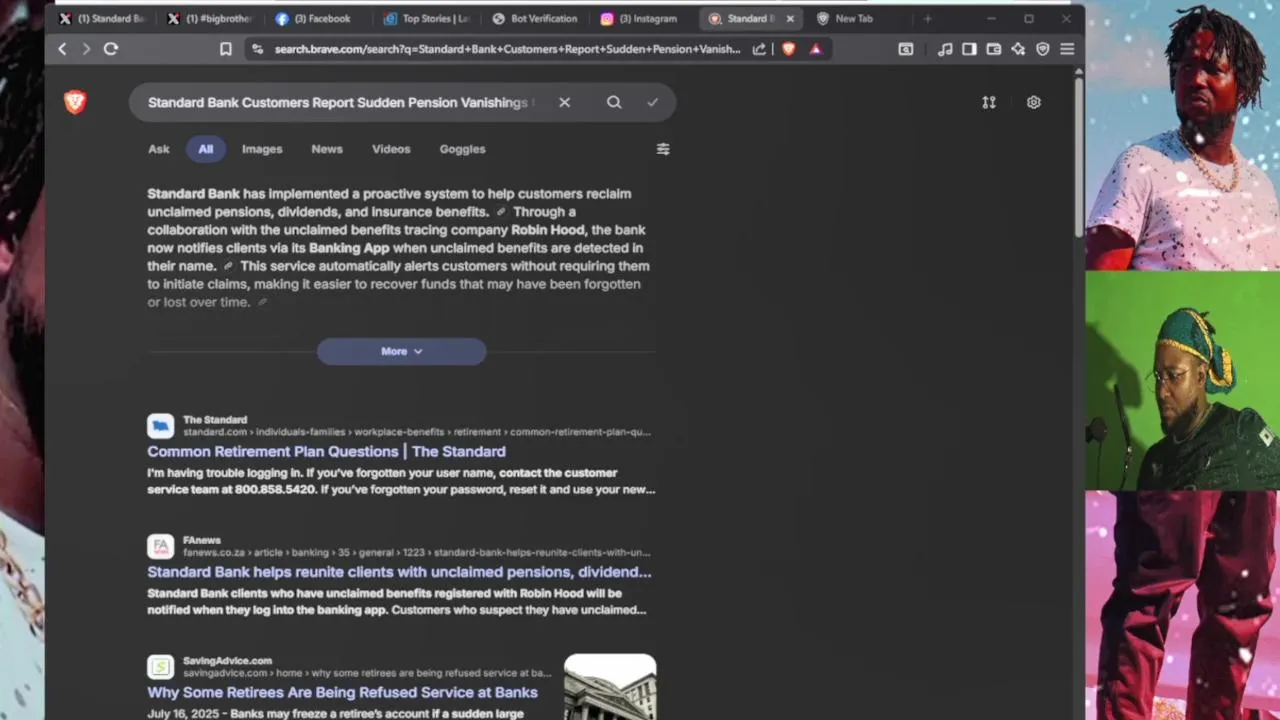Clear the search query with the X
This screenshot has height=720, width=1280.
click(x=564, y=102)
